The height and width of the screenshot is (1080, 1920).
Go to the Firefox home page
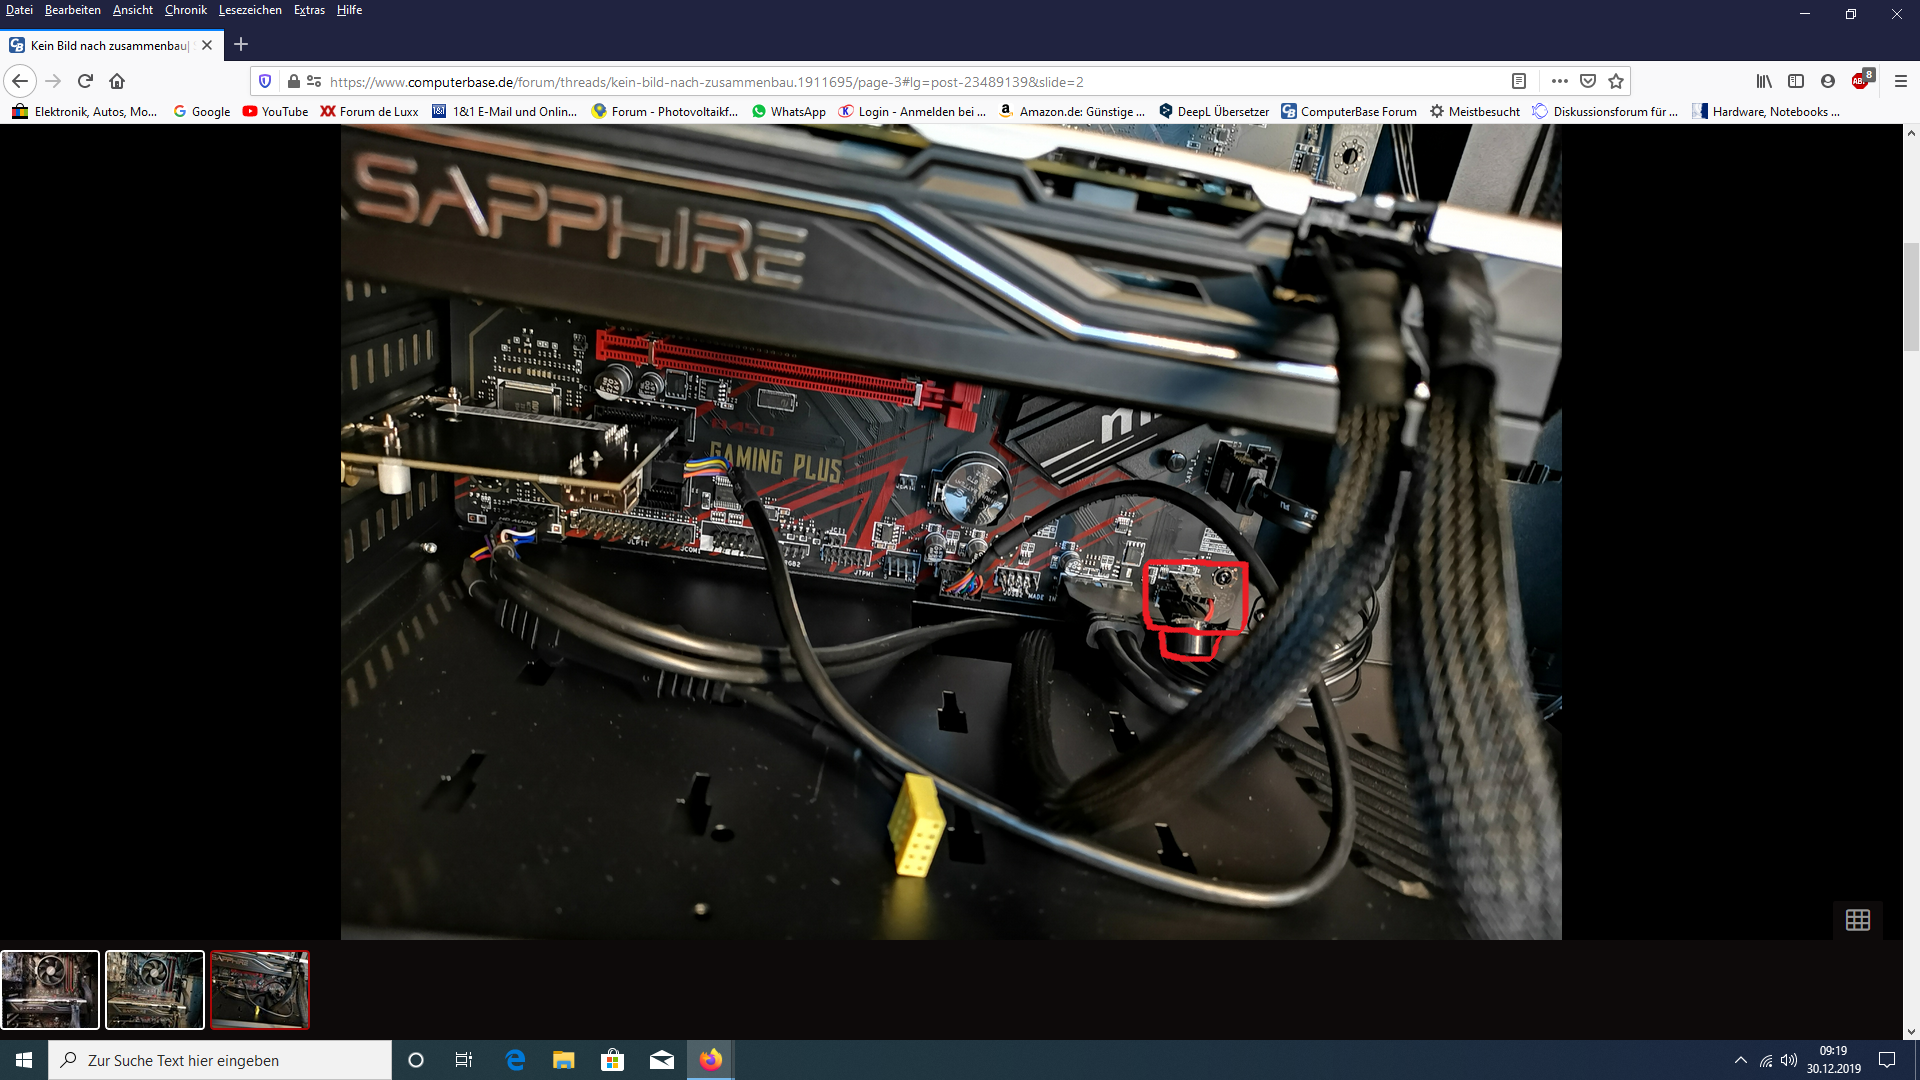tap(117, 81)
